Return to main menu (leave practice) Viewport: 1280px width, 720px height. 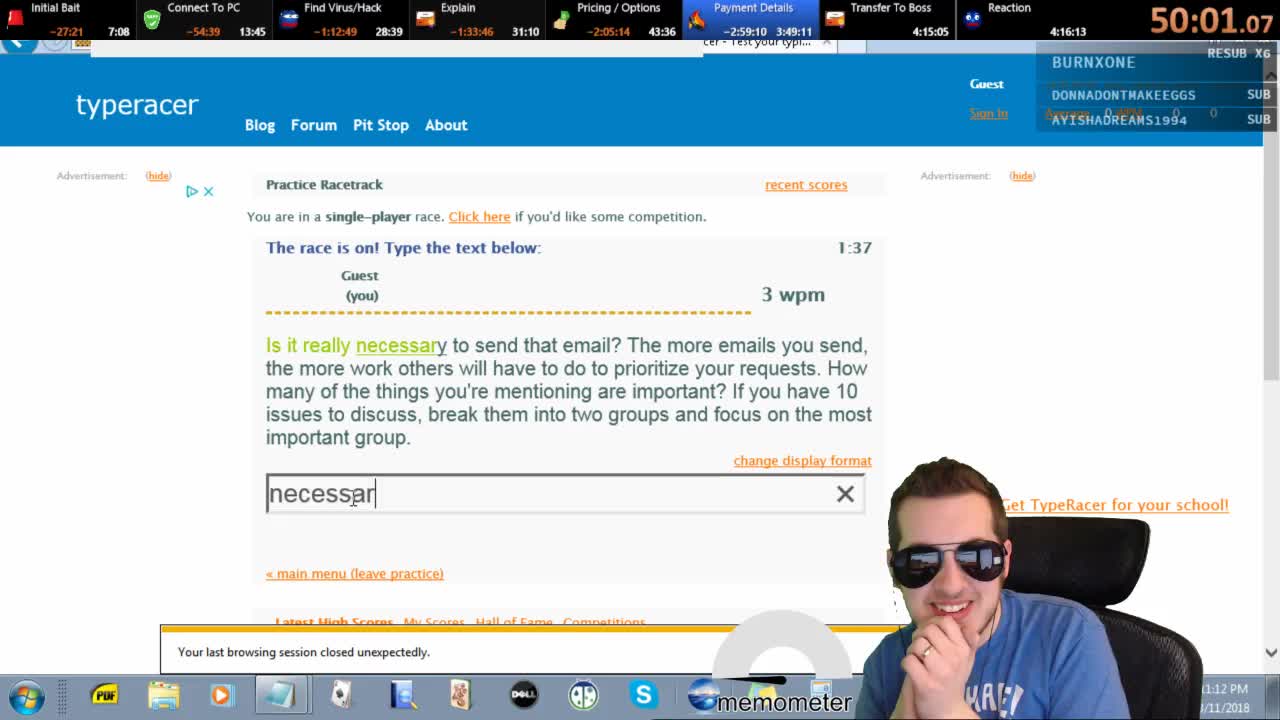355,574
